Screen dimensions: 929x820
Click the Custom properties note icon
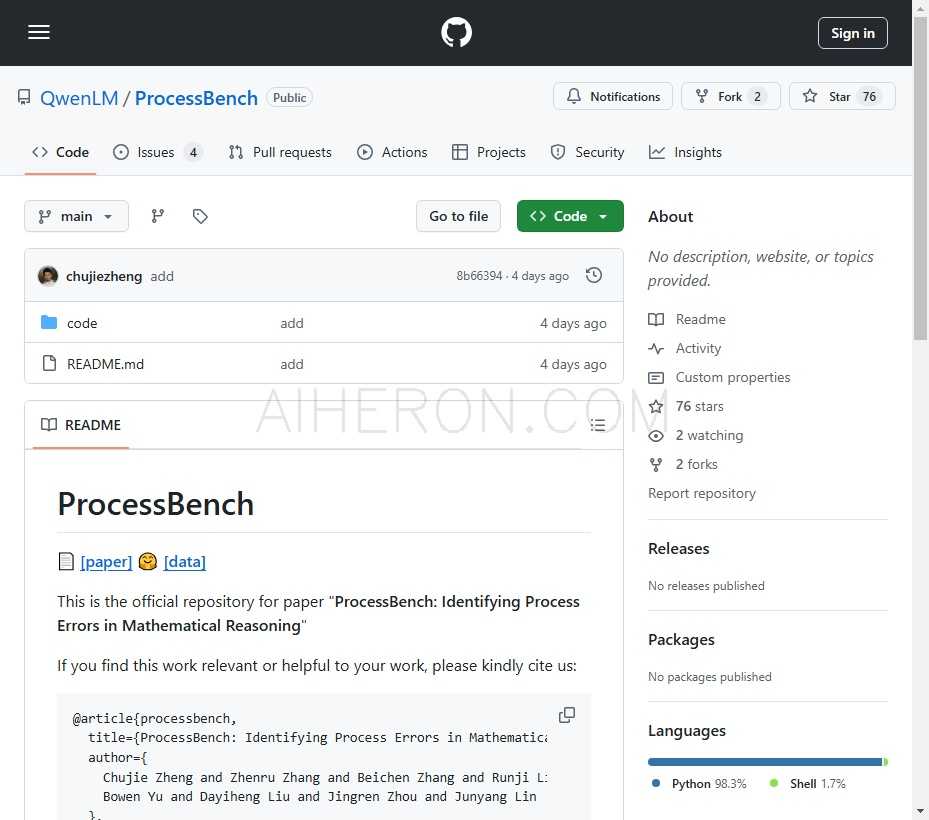[656, 377]
